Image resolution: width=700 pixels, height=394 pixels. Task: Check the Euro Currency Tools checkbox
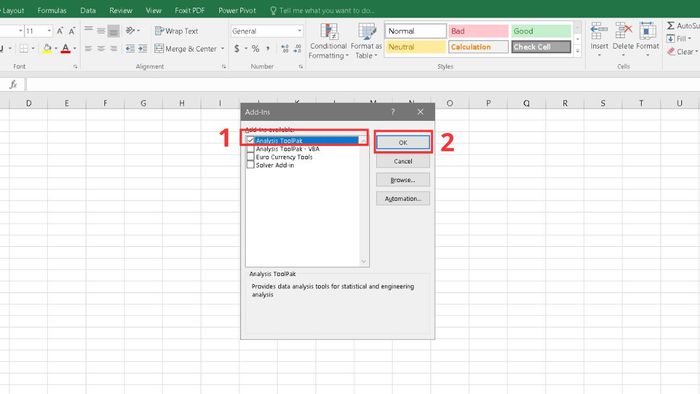pos(250,157)
